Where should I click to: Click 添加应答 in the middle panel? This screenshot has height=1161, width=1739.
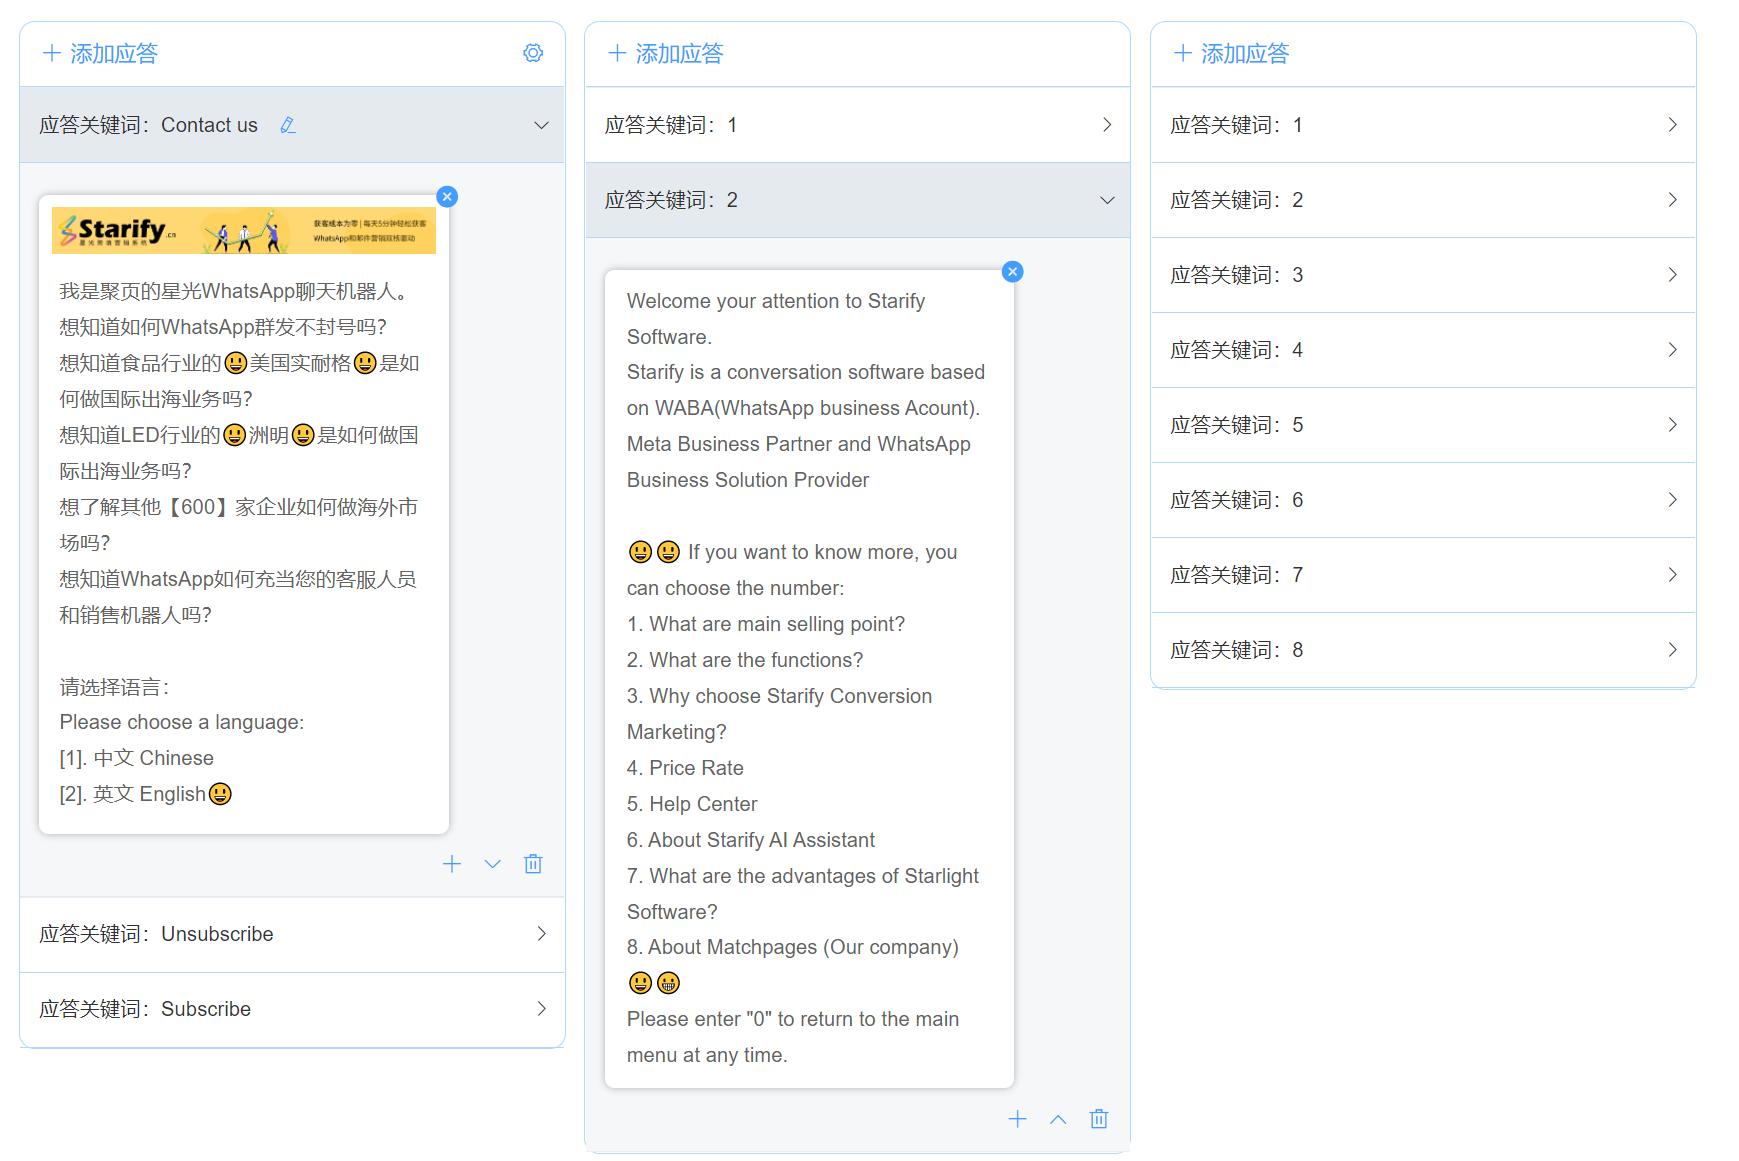click(665, 53)
